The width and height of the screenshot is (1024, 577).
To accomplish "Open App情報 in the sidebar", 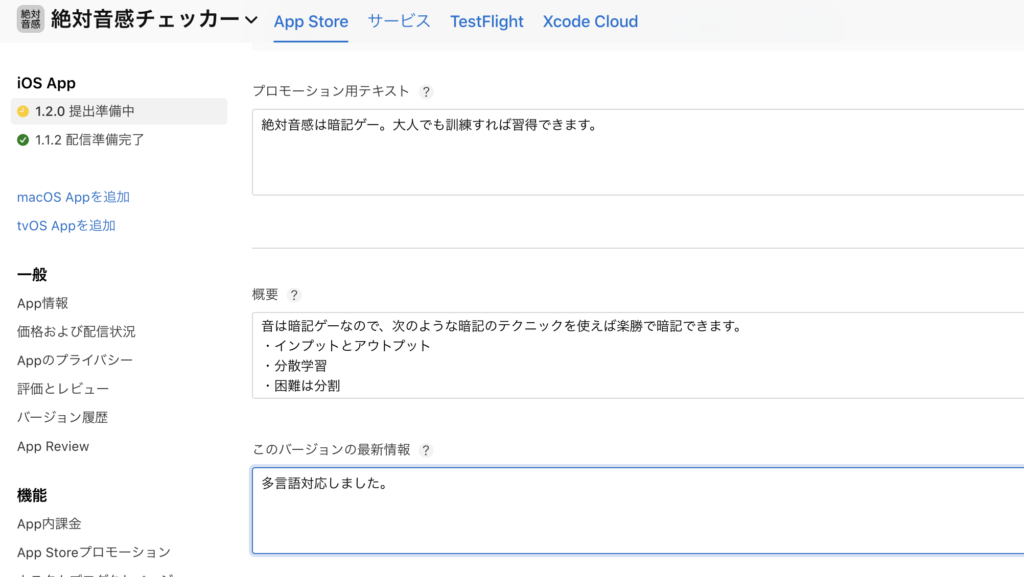I will point(42,303).
